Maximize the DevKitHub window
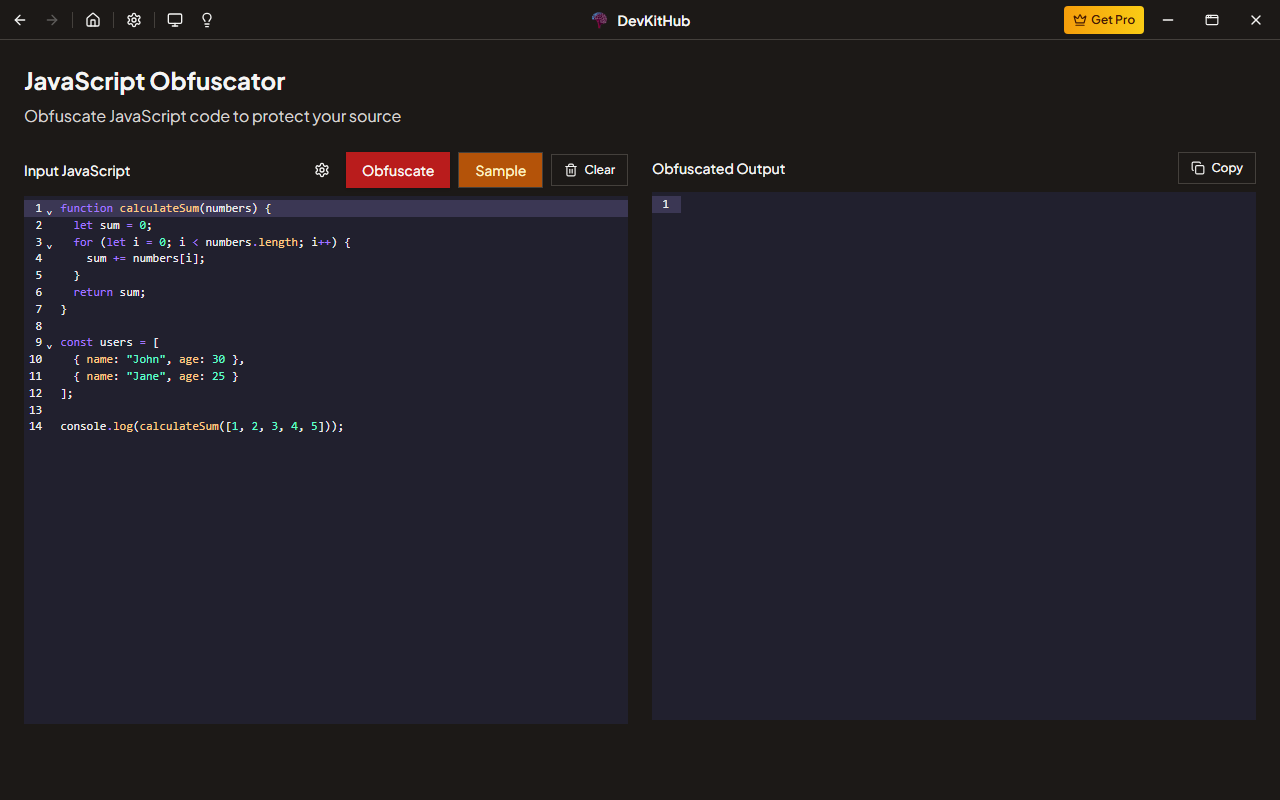1280x800 pixels. [x=1211, y=20]
